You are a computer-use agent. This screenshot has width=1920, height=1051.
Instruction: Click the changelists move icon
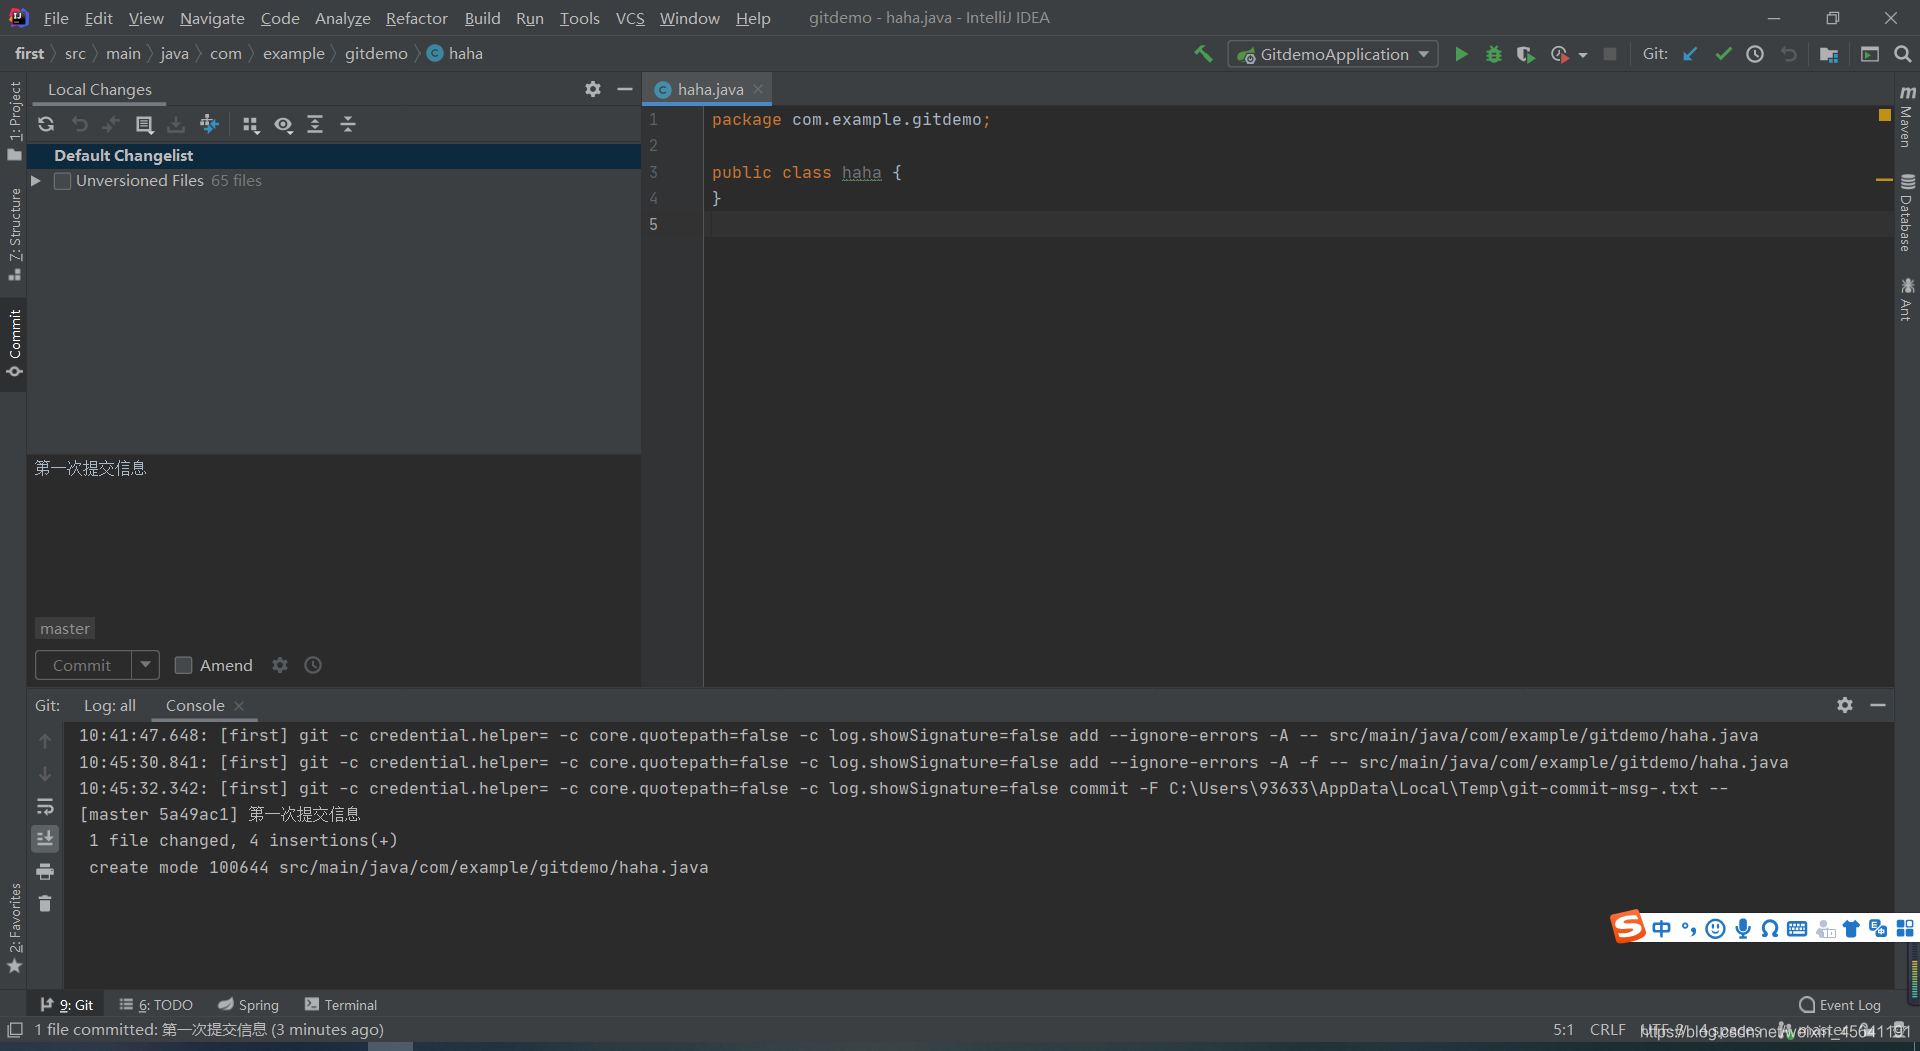tap(209, 124)
